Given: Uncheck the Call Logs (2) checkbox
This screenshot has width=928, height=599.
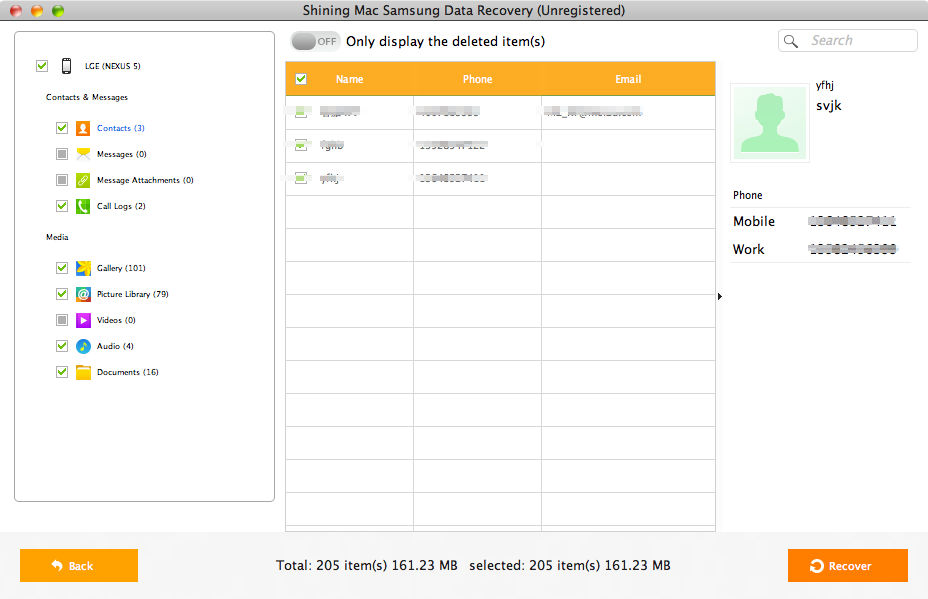Looking at the screenshot, I should (62, 206).
